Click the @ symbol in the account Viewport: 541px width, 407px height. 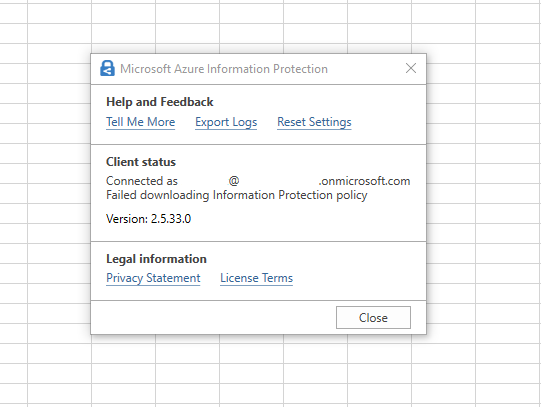click(234, 181)
